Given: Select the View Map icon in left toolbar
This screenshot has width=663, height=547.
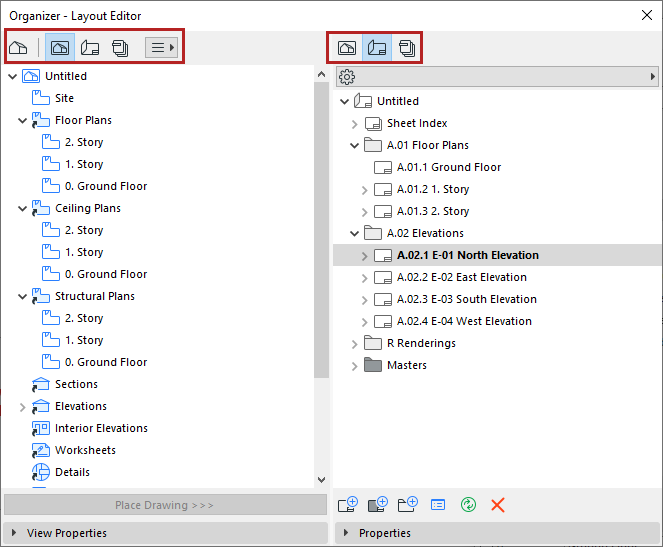Looking at the screenshot, I should [x=60, y=47].
